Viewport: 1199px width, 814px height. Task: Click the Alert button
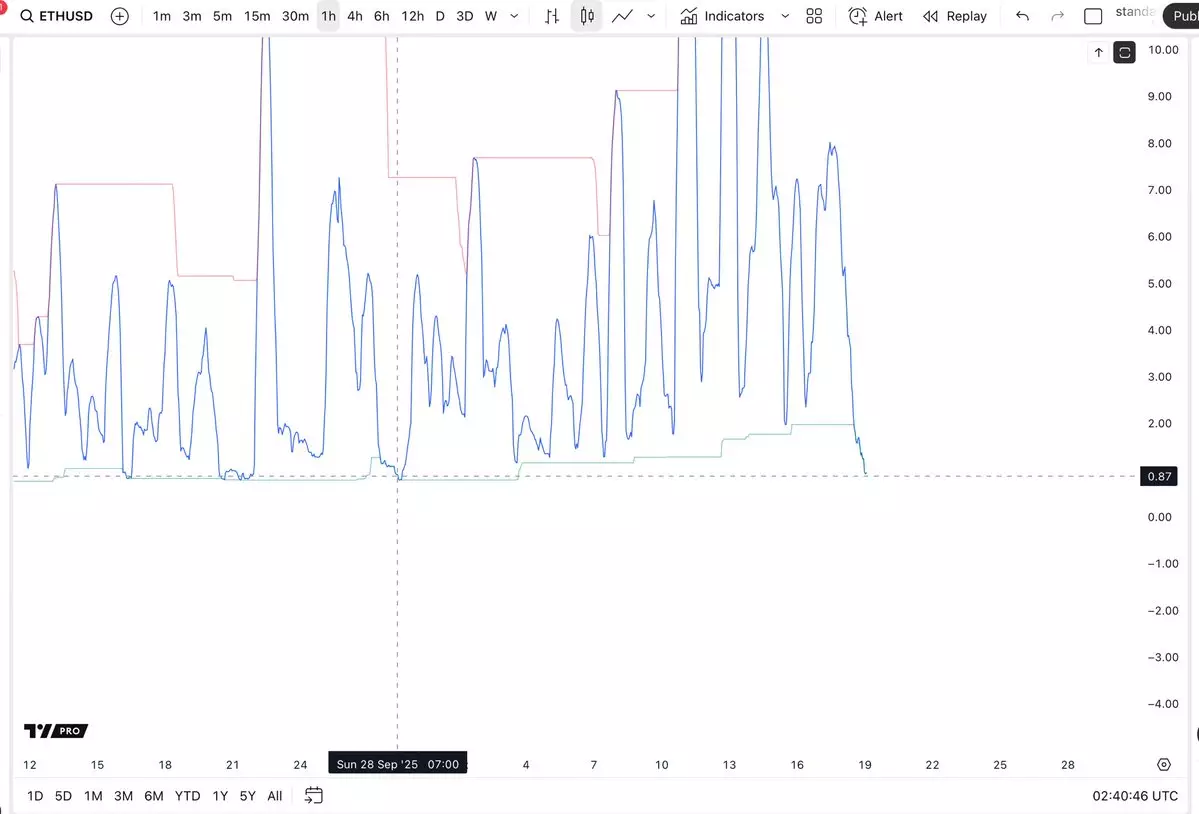(876, 16)
